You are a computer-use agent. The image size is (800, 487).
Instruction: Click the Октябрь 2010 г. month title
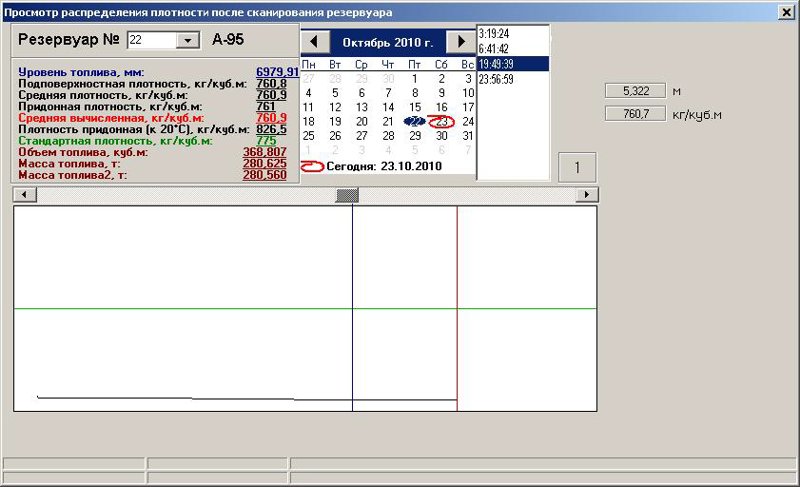click(388, 43)
